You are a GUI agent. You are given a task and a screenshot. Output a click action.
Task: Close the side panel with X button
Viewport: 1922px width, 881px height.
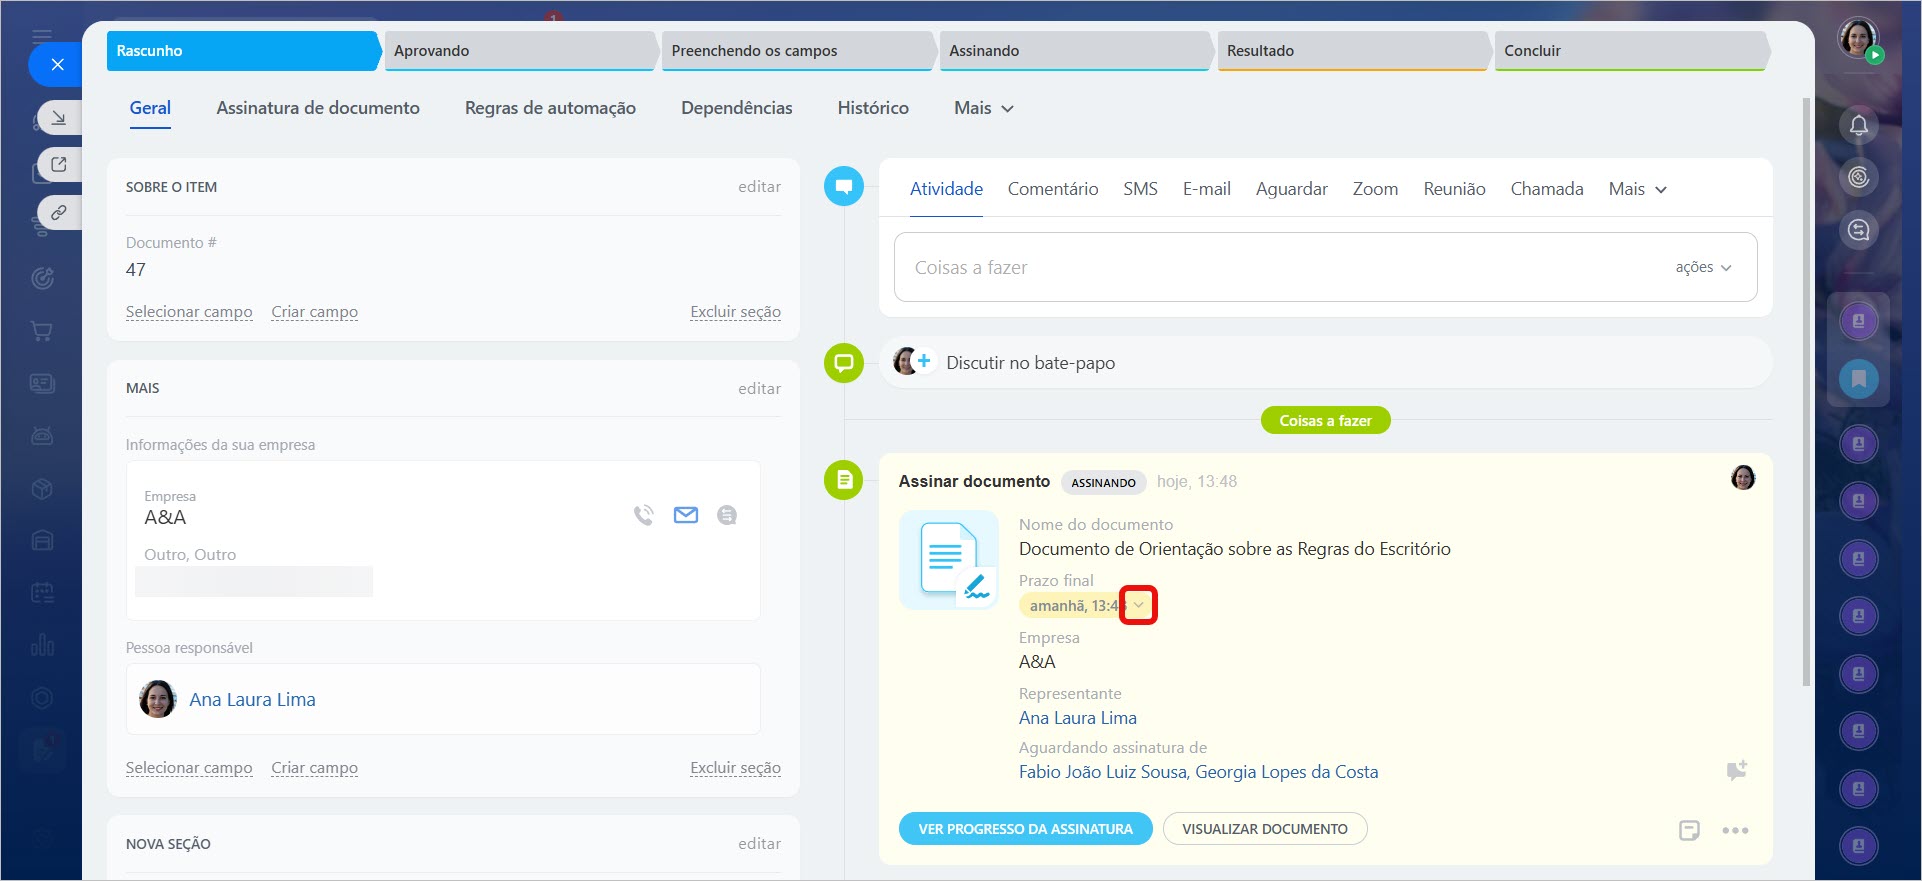(x=57, y=65)
